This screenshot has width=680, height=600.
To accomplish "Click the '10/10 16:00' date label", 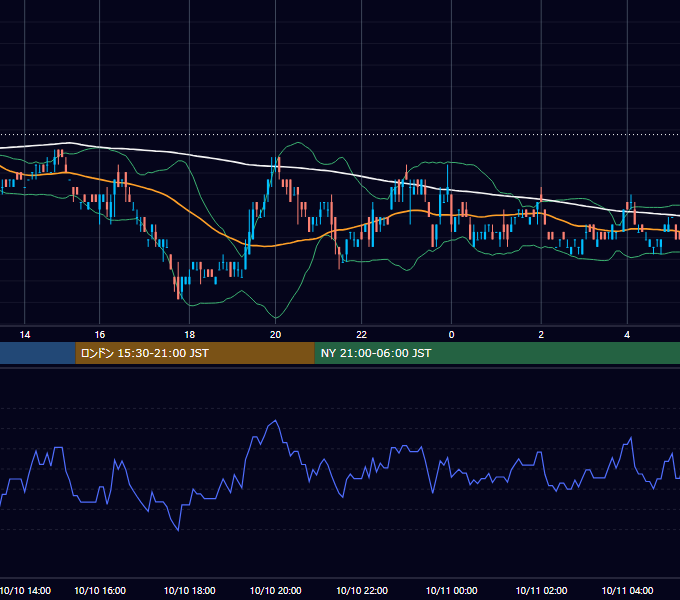I will (x=100, y=590).
